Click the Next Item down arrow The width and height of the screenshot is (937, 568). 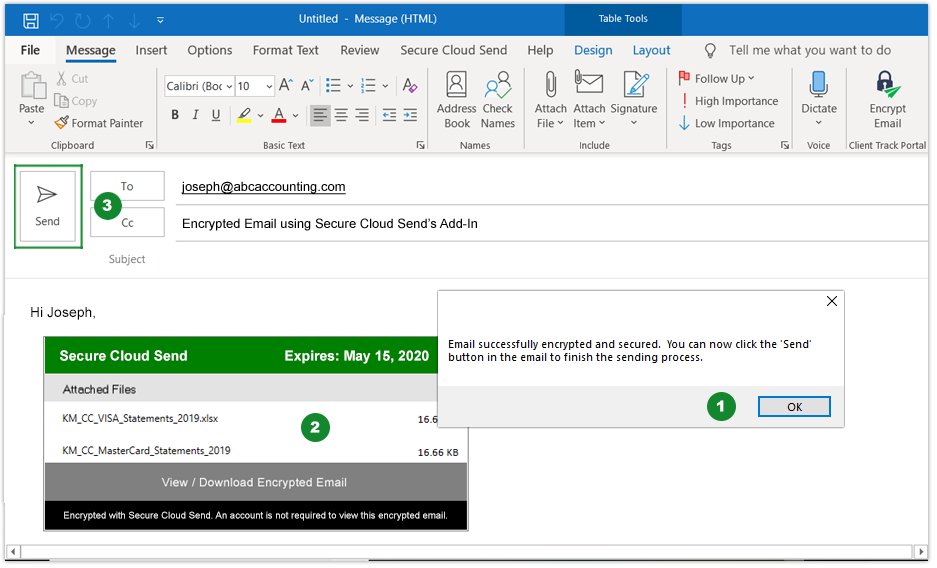tap(134, 21)
